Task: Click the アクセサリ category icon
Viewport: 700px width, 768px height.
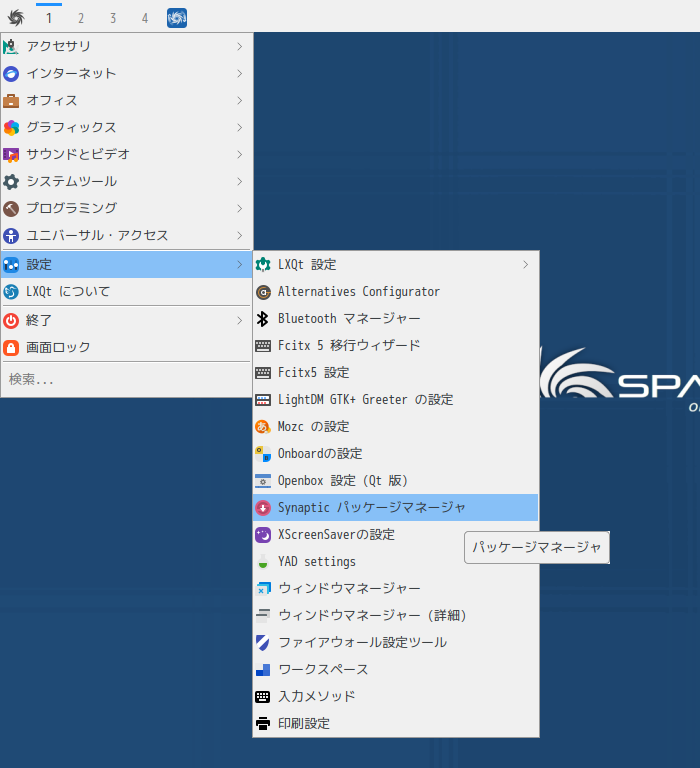Action: tap(11, 47)
